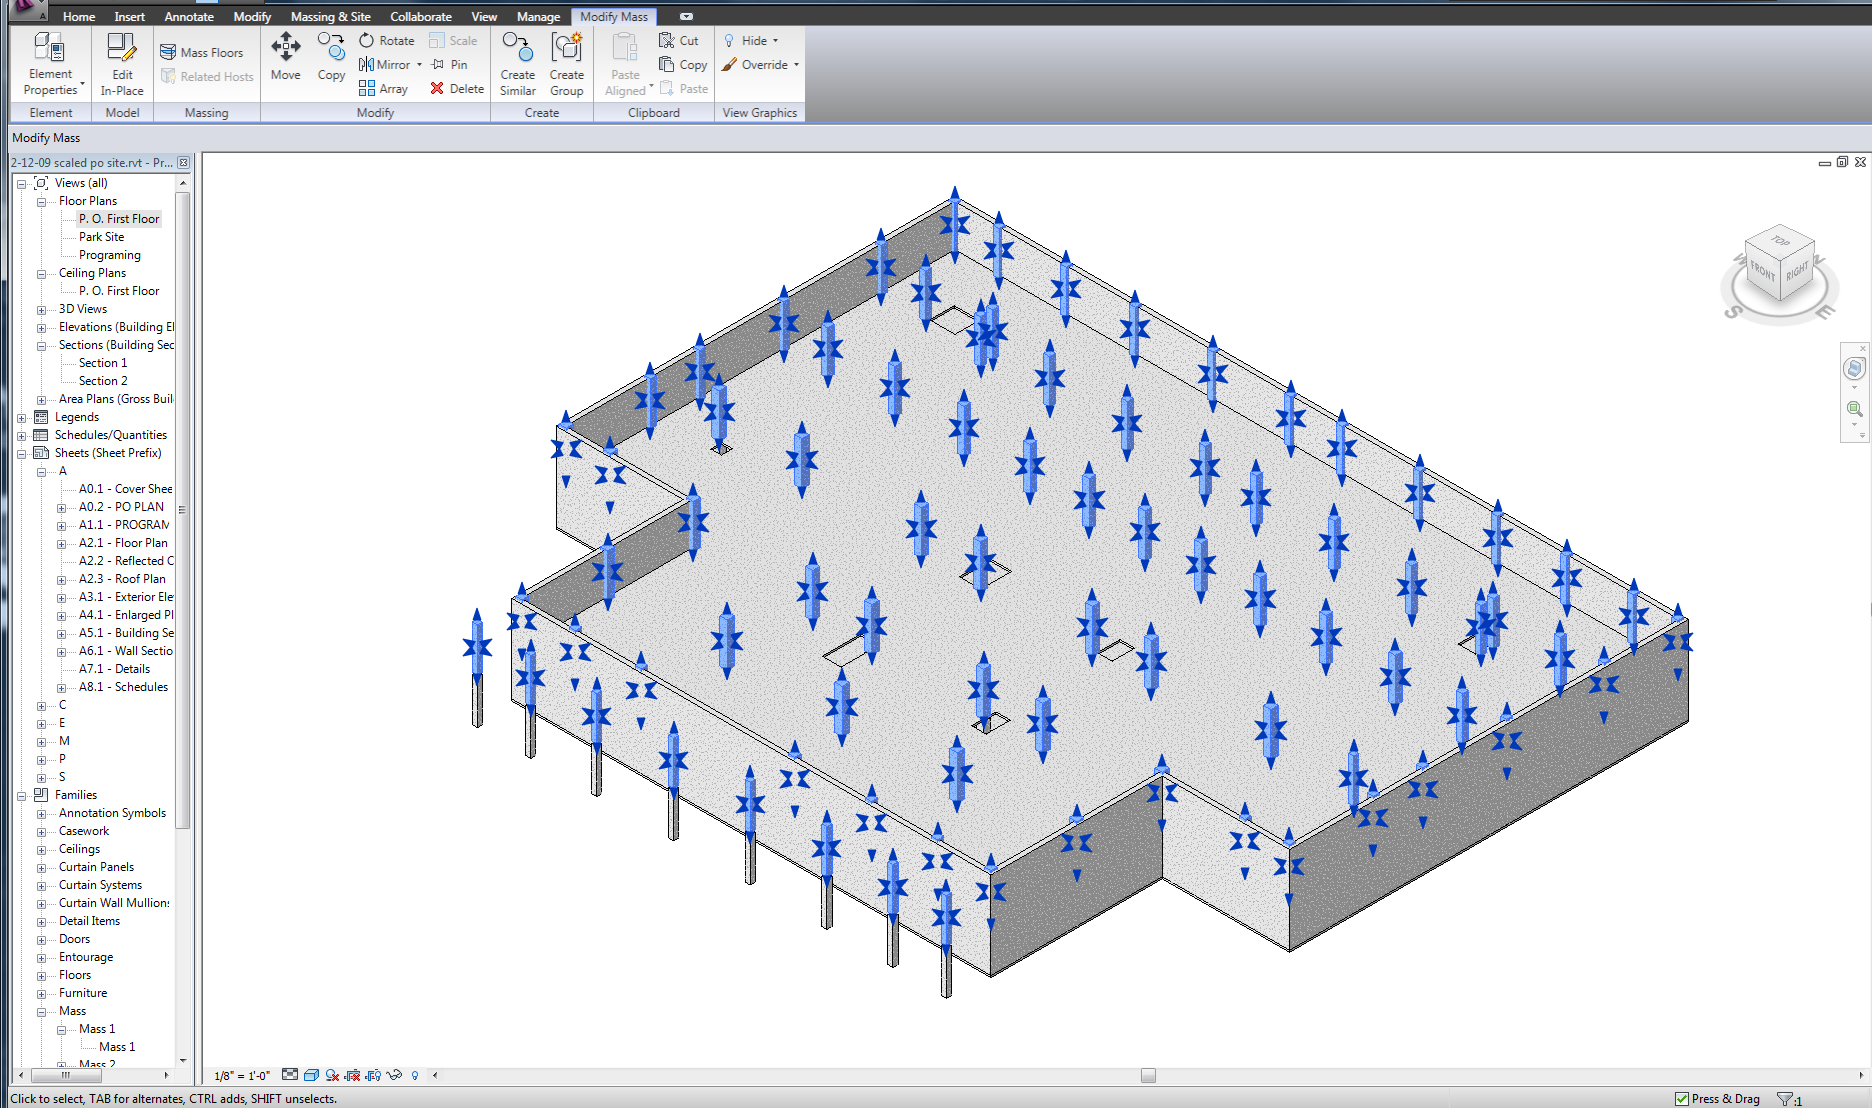
Task: Click the 1/8" = 1'-0" view scale
Action: [x=242, y=1076]
